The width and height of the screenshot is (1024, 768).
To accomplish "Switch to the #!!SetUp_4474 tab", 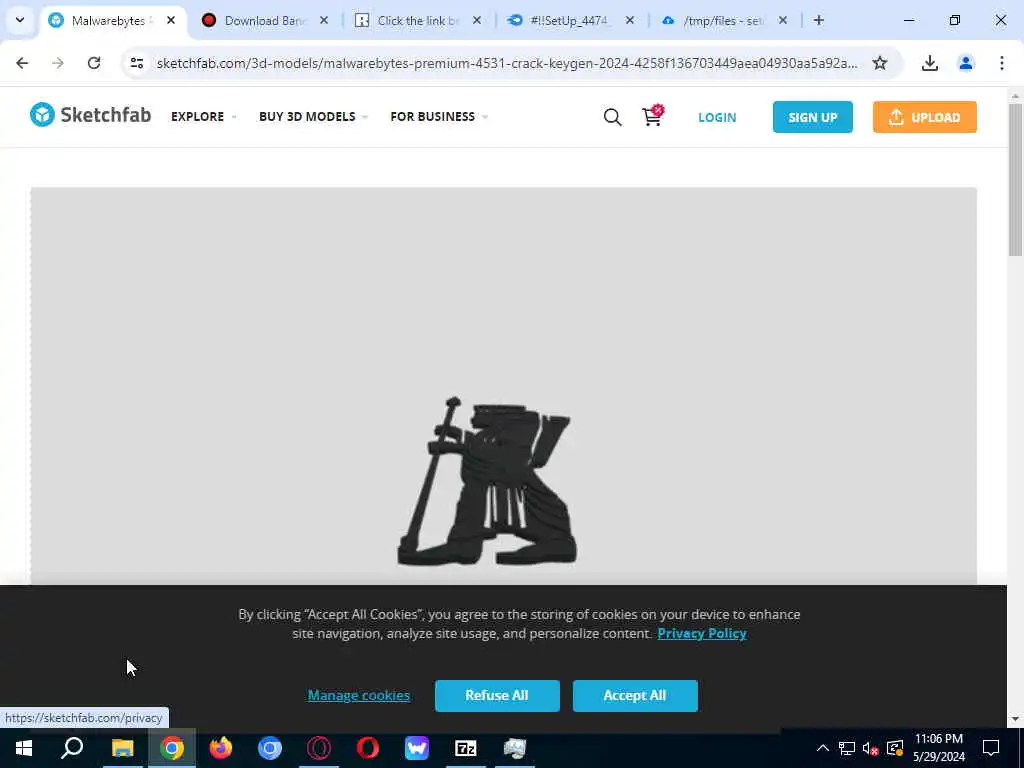I will point(571,20).
